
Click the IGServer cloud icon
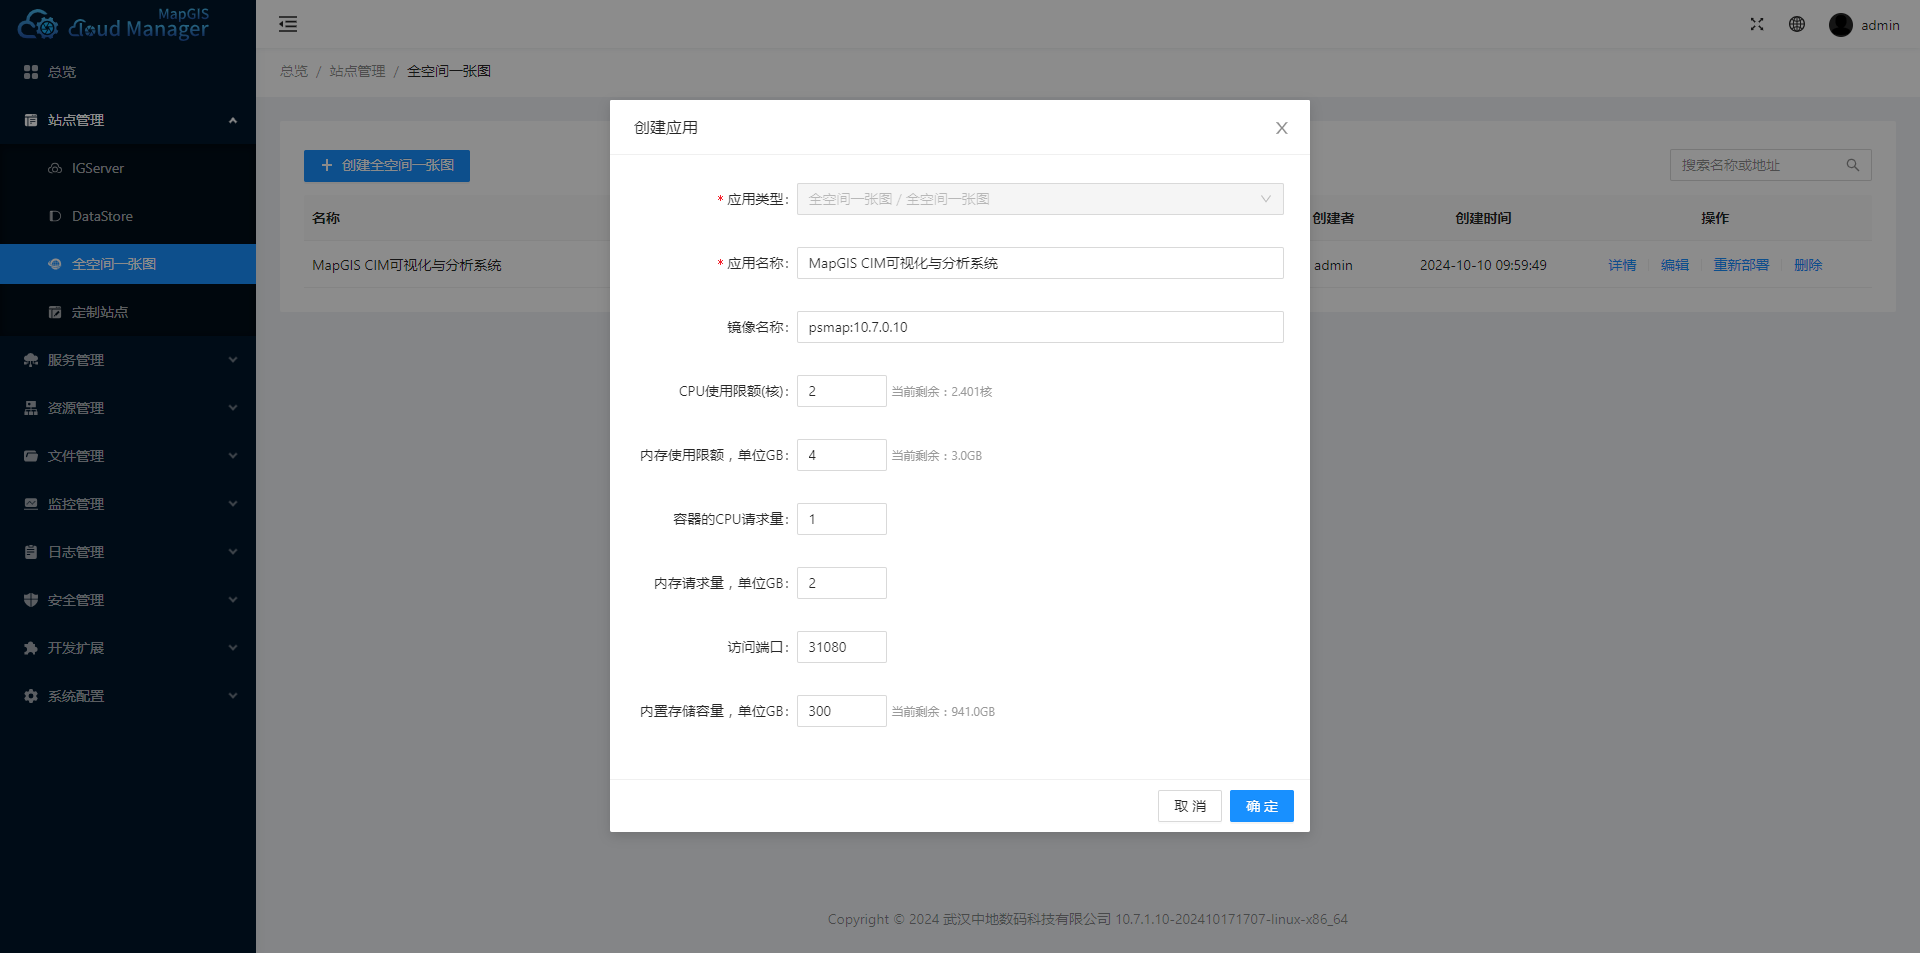tap(55, 168)
